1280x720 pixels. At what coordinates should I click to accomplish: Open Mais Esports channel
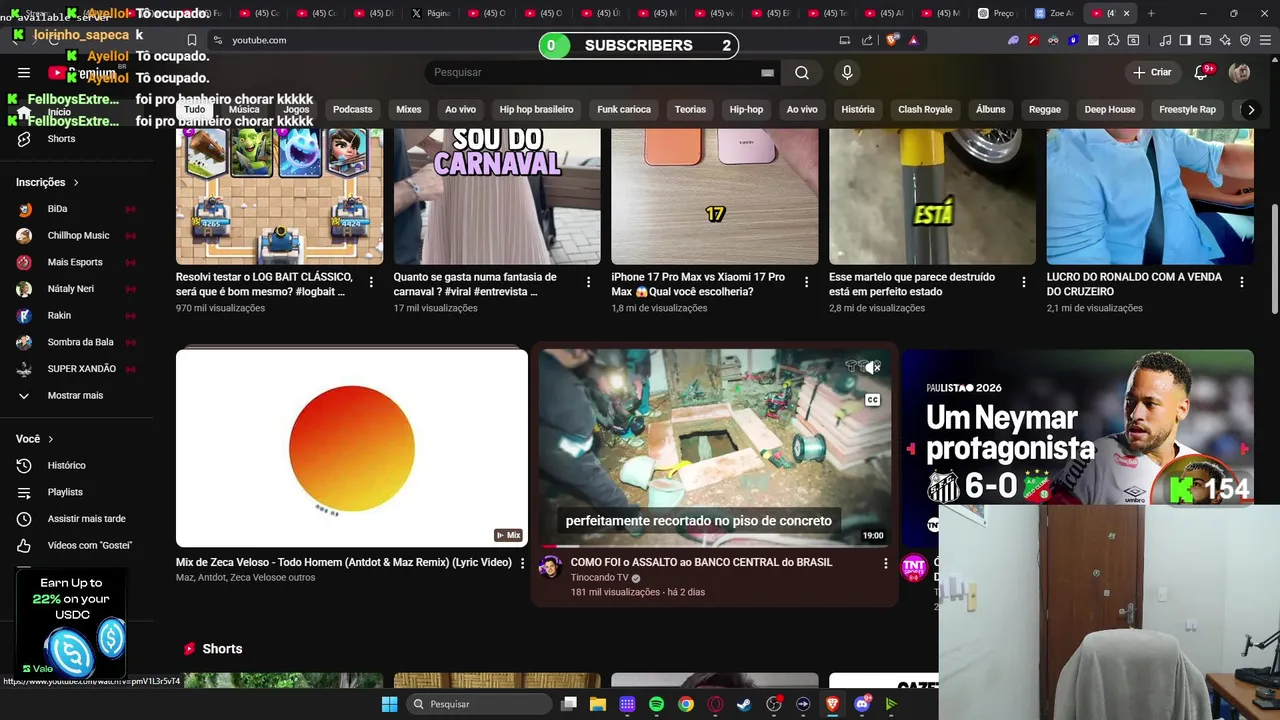[x=77, y=262]
